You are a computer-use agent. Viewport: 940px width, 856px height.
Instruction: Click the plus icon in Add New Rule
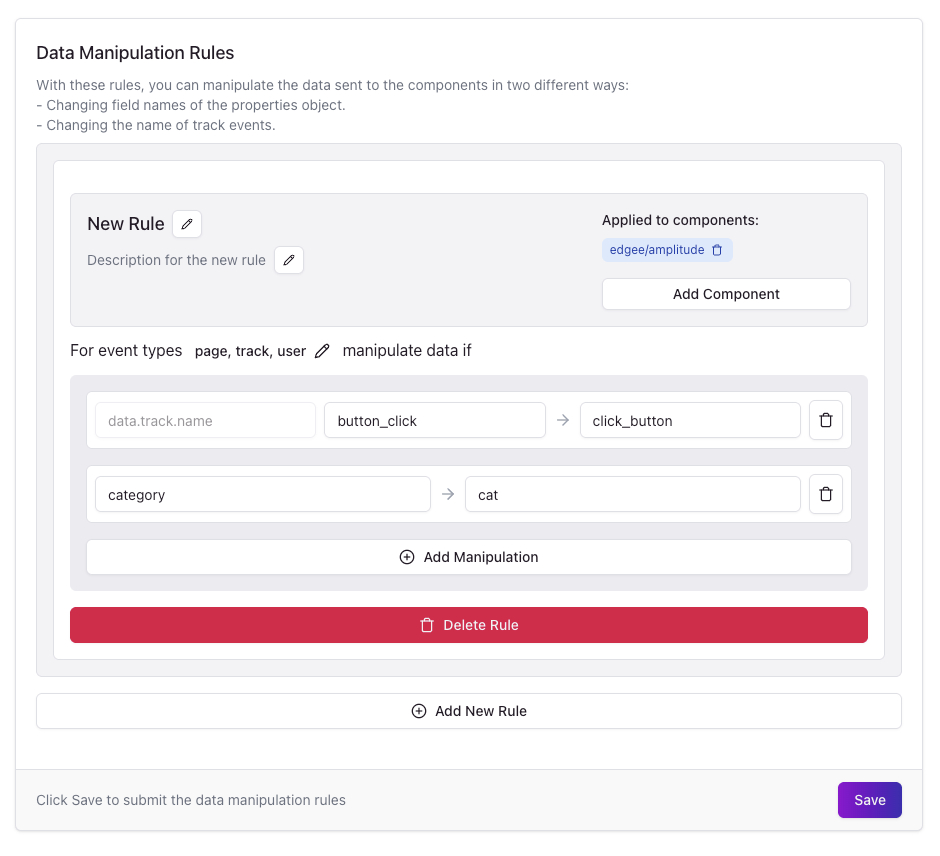pos(419,711)
